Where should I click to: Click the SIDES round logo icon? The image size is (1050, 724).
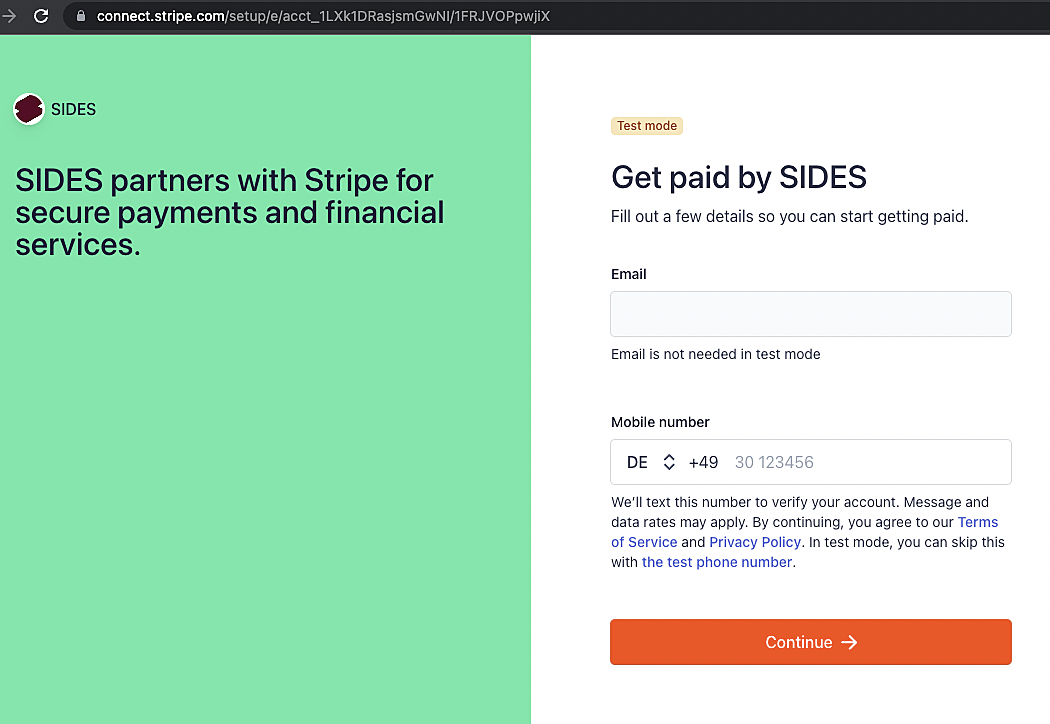tap(29, 108)
